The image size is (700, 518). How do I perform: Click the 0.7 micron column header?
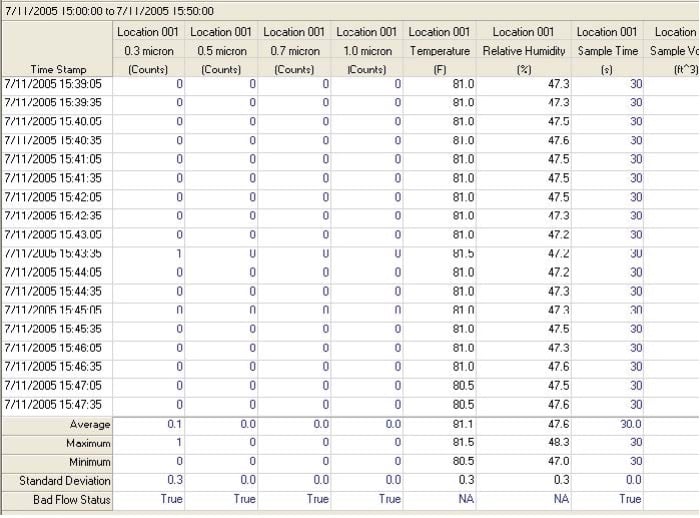pyautogui.click(x=295, y=50)
